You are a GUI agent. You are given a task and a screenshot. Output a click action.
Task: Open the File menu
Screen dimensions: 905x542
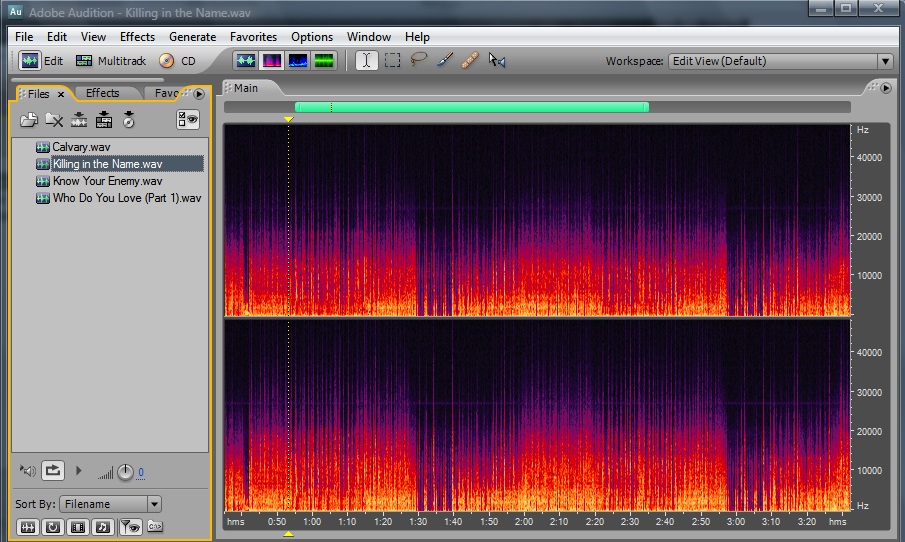[x=24, y=36]
